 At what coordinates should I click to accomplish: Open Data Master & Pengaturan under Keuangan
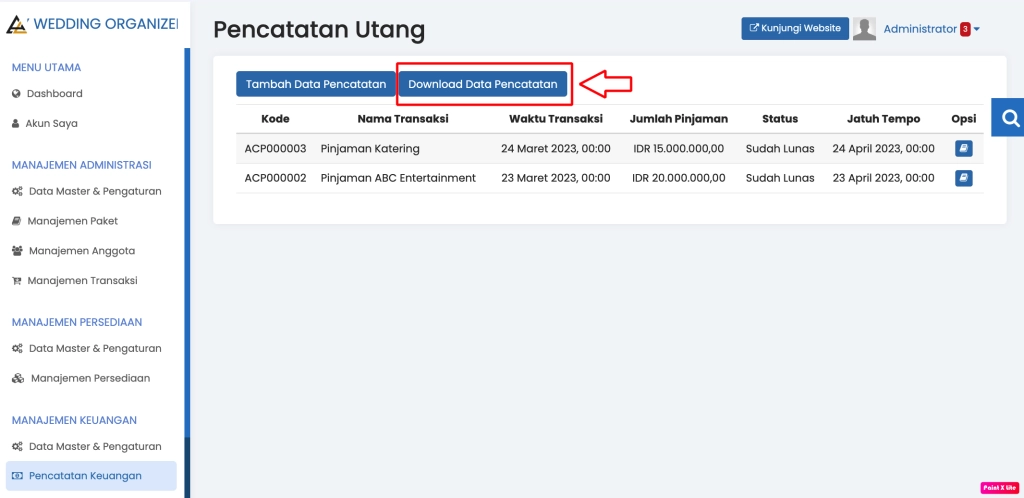tap(94, 447)
